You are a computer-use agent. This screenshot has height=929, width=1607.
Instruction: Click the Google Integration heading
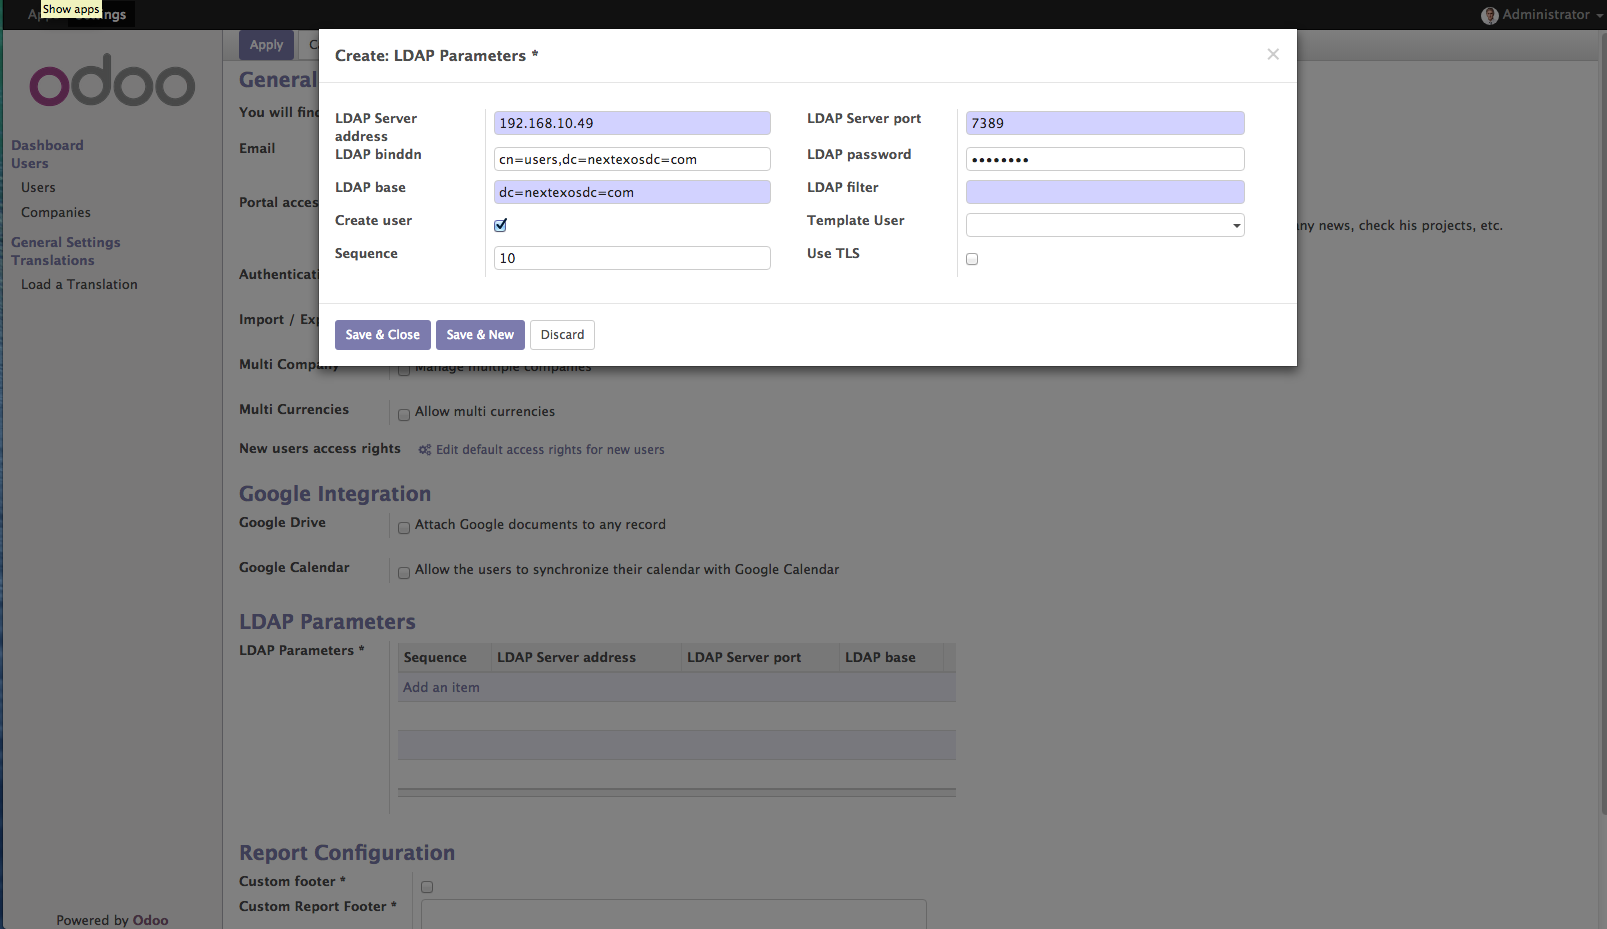[x=335, y=494]
